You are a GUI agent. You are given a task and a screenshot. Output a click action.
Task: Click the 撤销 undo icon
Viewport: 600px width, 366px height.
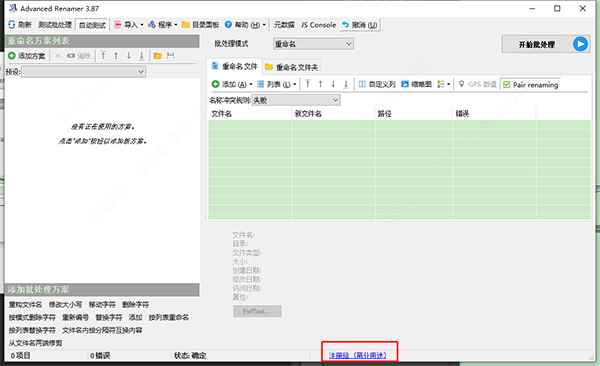click(x=346, y=25)
